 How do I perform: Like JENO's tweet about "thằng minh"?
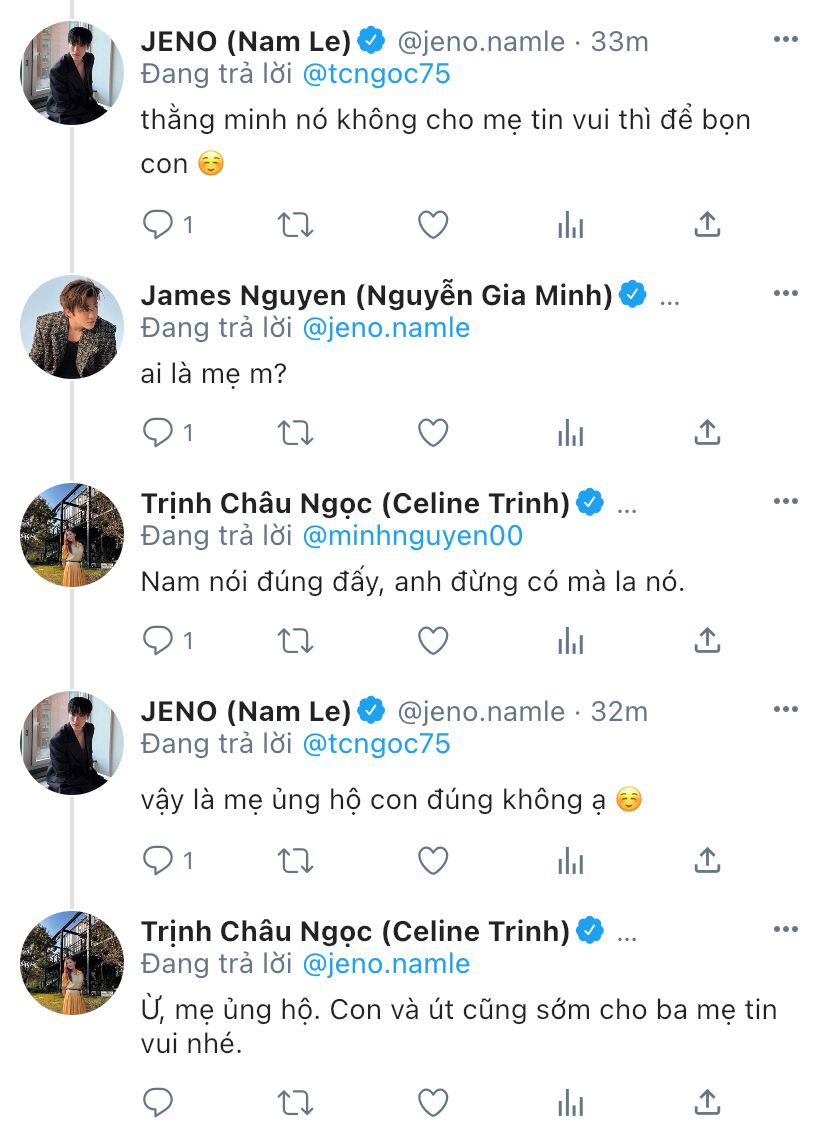click(x=432, y=225)
